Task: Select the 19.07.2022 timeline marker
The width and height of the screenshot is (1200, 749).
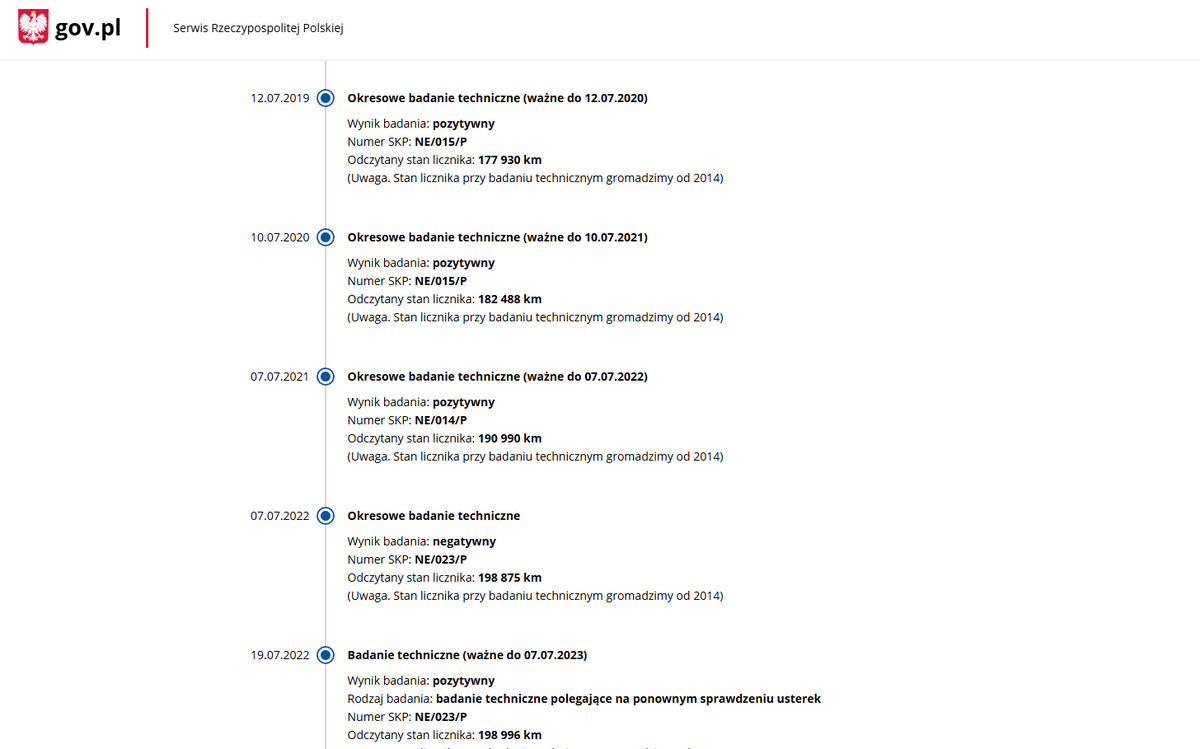Action: [x=325, y=655]
